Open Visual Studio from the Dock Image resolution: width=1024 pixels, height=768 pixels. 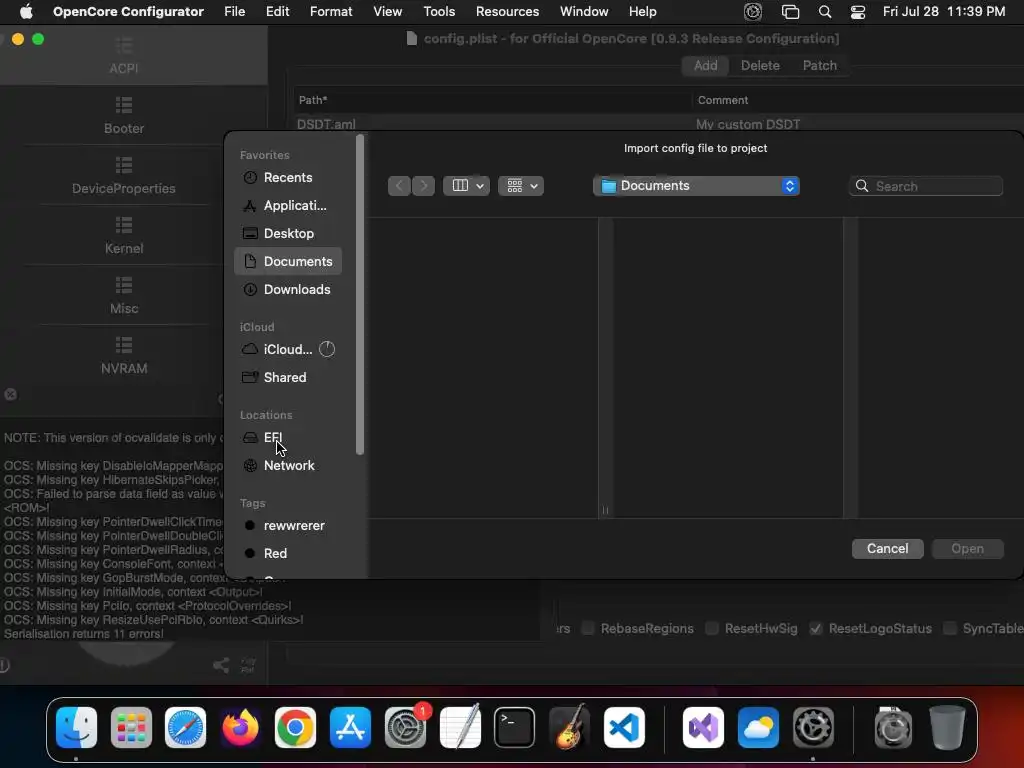coord(703,727)
